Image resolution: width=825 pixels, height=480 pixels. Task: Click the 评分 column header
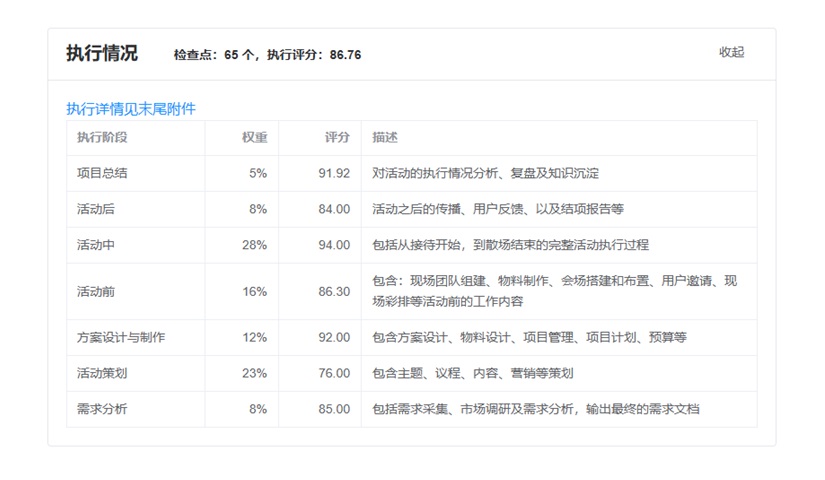(337, 137)
